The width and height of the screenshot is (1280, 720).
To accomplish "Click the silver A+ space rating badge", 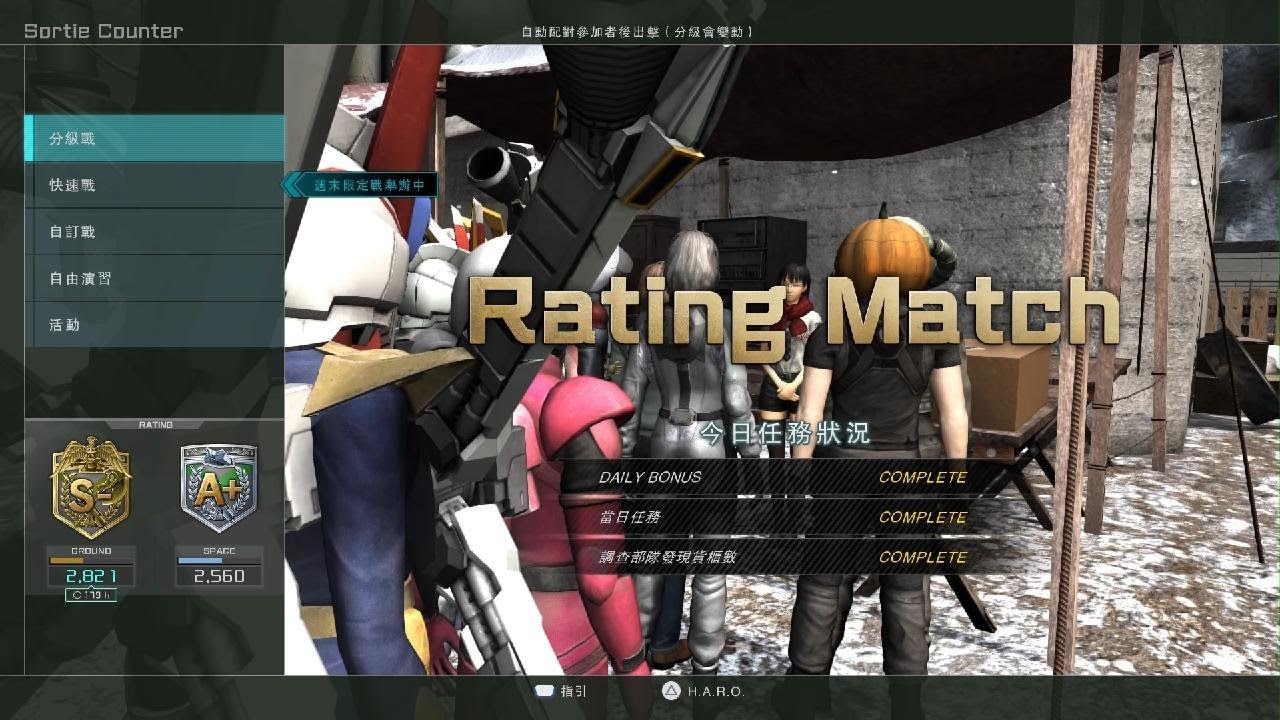I will tap(218, 489).
